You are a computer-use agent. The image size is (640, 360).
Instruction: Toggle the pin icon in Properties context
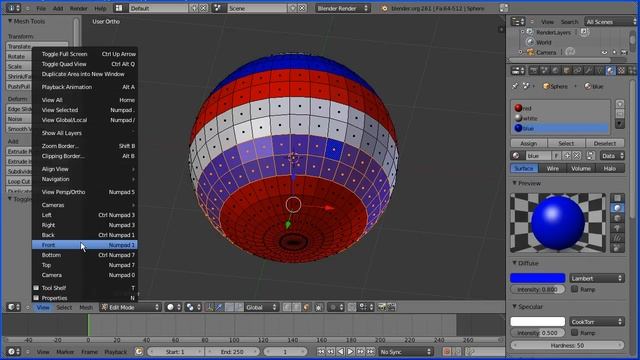(515, 86)
